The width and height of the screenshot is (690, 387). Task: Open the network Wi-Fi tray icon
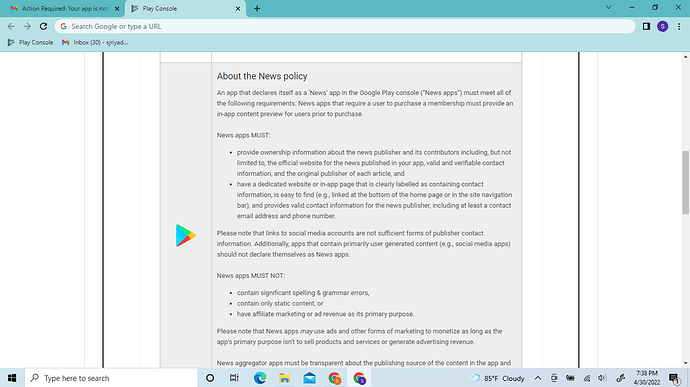587,378
